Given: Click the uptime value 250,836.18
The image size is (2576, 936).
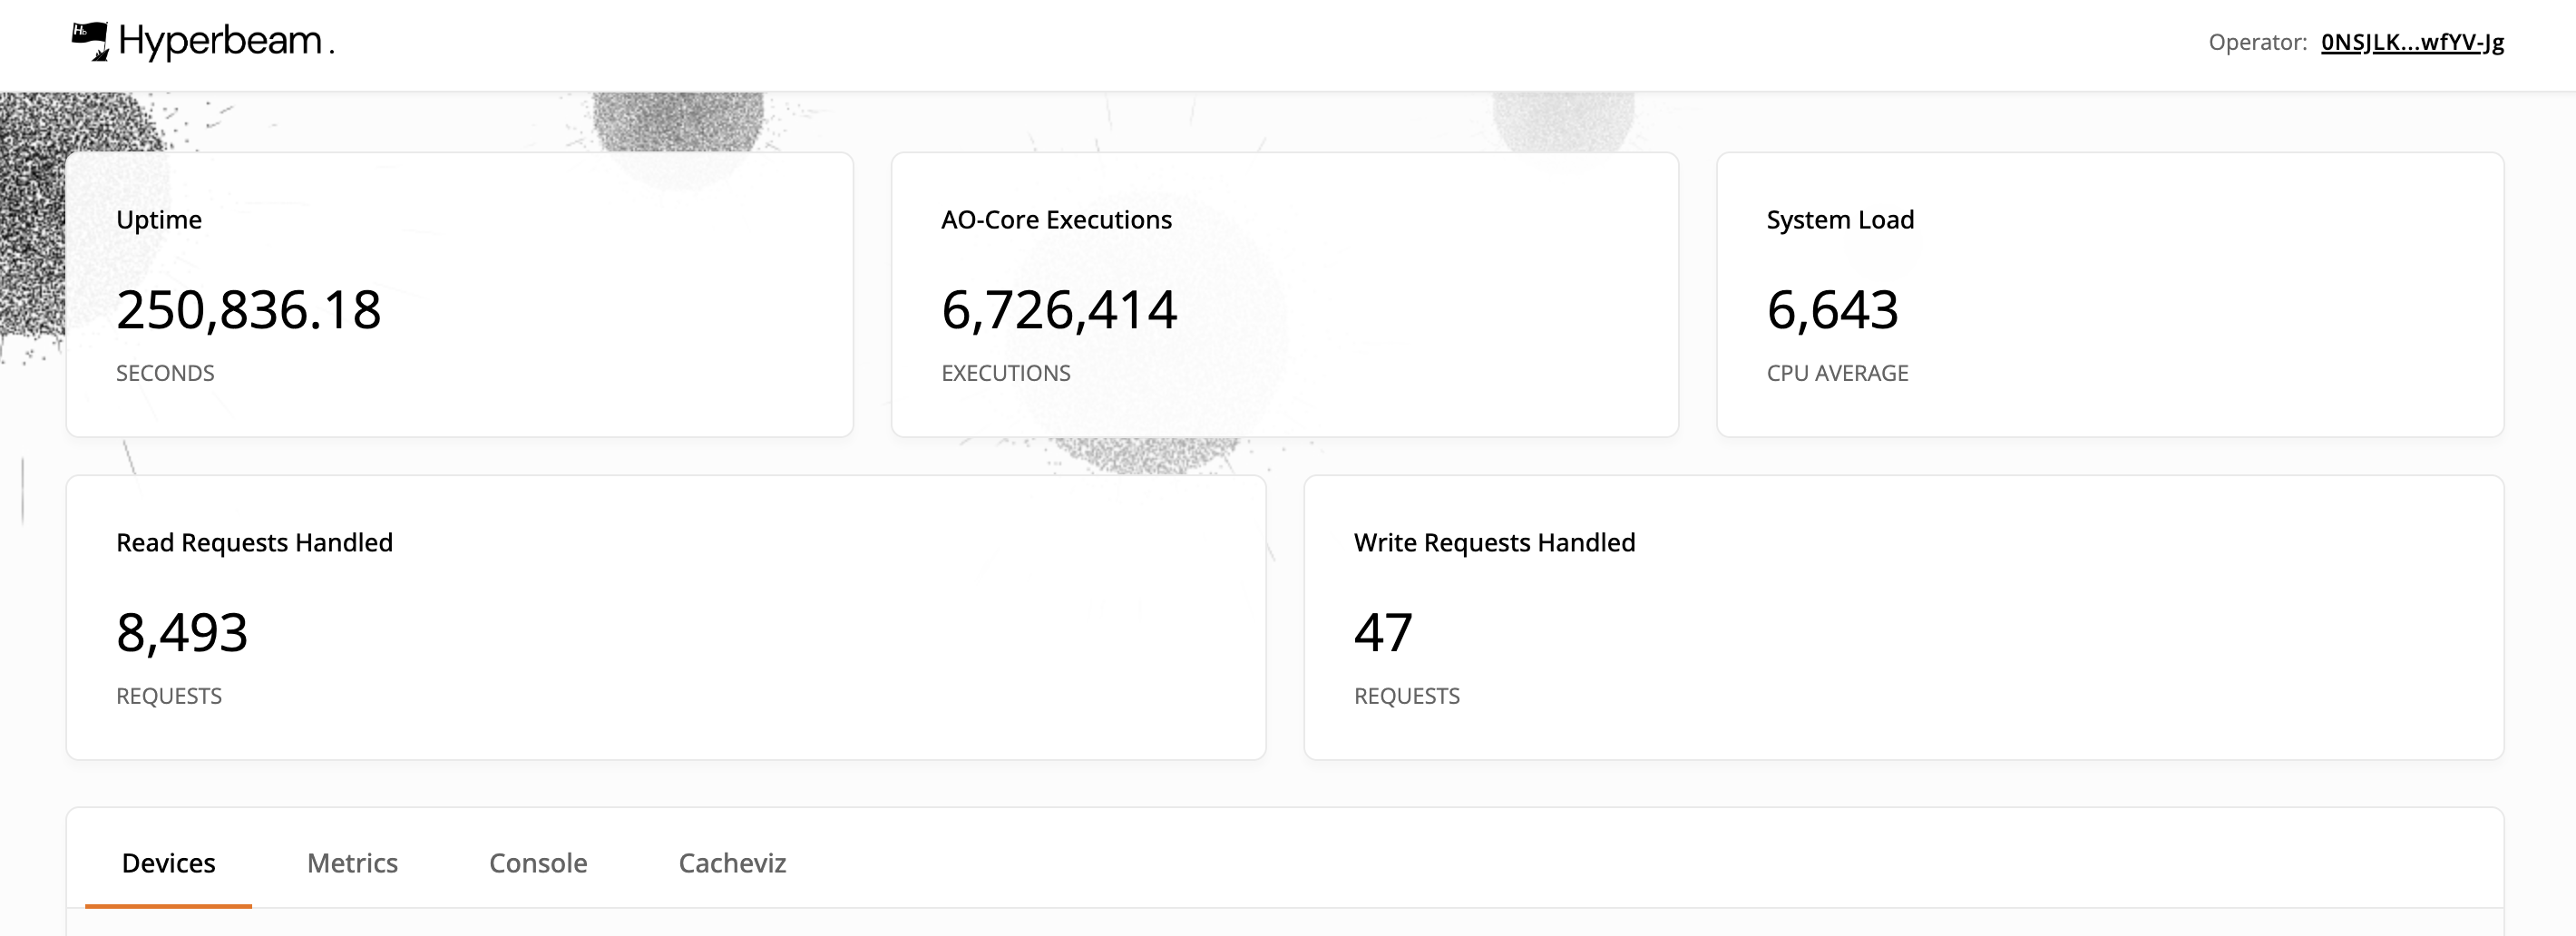Looking at the screenshot, I should [248, 309].
